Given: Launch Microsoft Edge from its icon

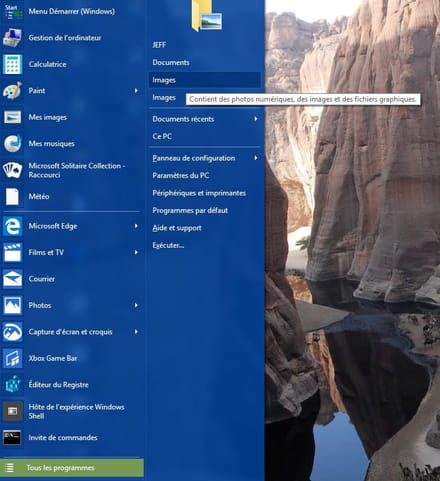Looking at the screenshot, I should pos(13,226).
